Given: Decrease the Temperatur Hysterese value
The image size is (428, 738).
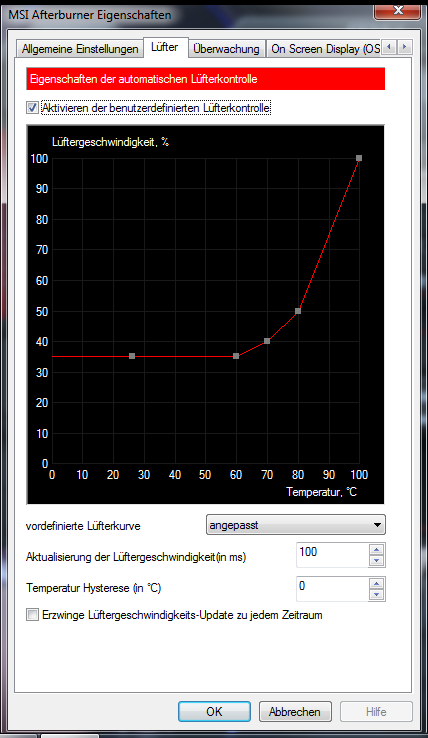Looking at the screenshot, I should (376, 594).
